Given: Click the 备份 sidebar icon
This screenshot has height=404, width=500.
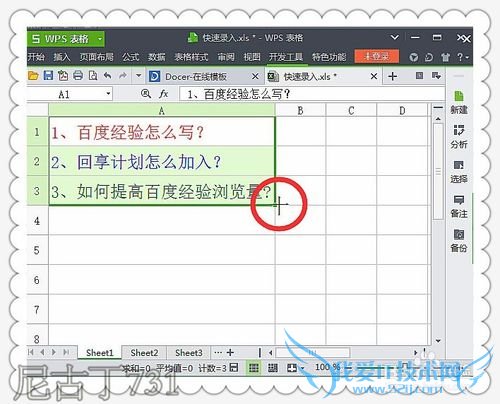Looking at the screenshot, I should click(459, 240).
